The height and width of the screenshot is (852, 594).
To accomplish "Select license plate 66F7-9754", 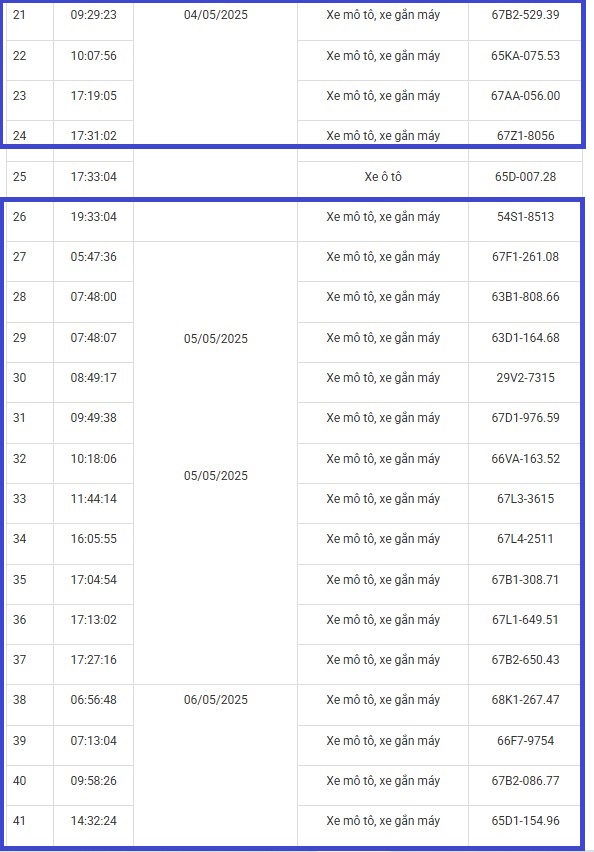I will click(x=525, y=741).
